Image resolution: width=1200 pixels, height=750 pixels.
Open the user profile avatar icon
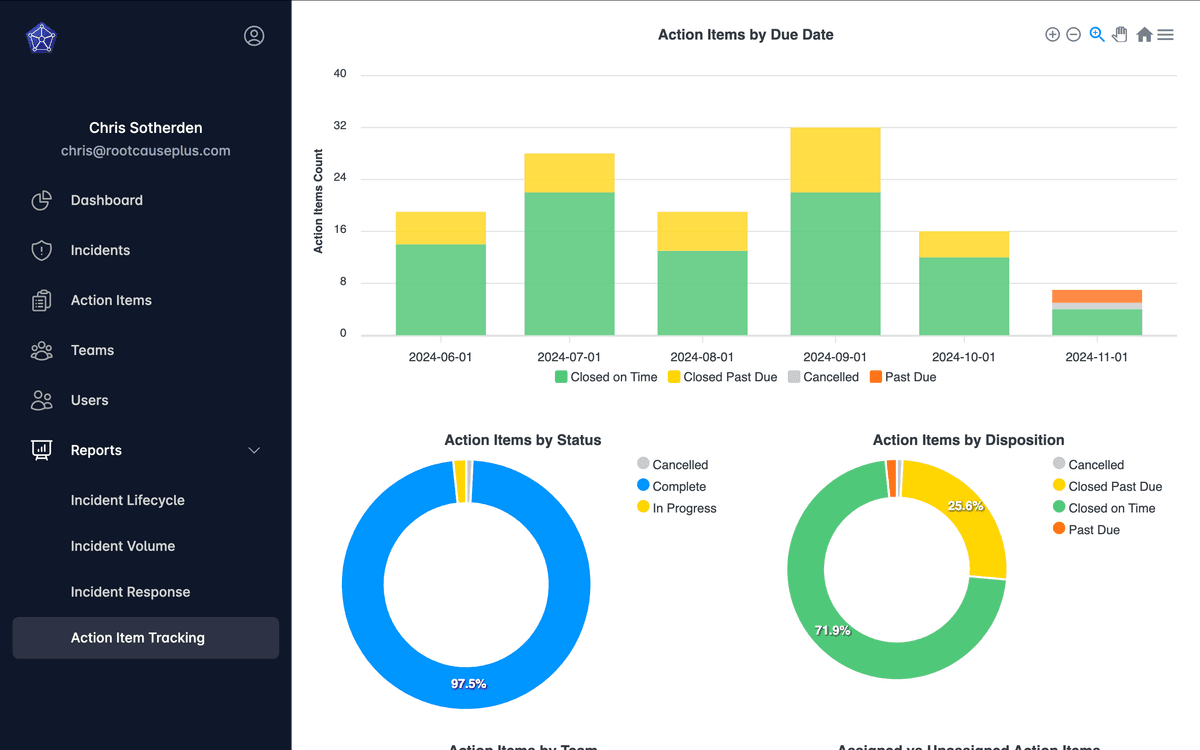click(x=254, y=36)
